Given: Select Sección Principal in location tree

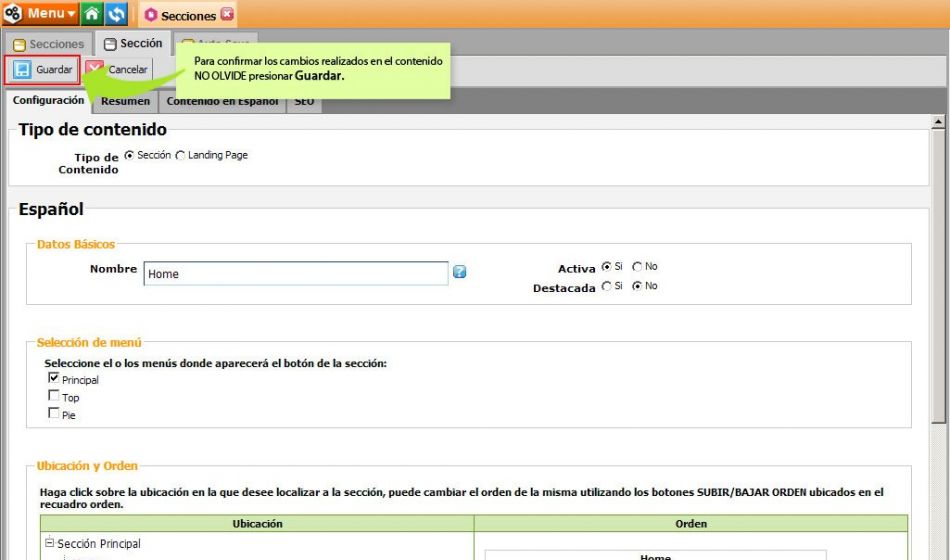Looking at the screenshot, I should click(99, 544).
